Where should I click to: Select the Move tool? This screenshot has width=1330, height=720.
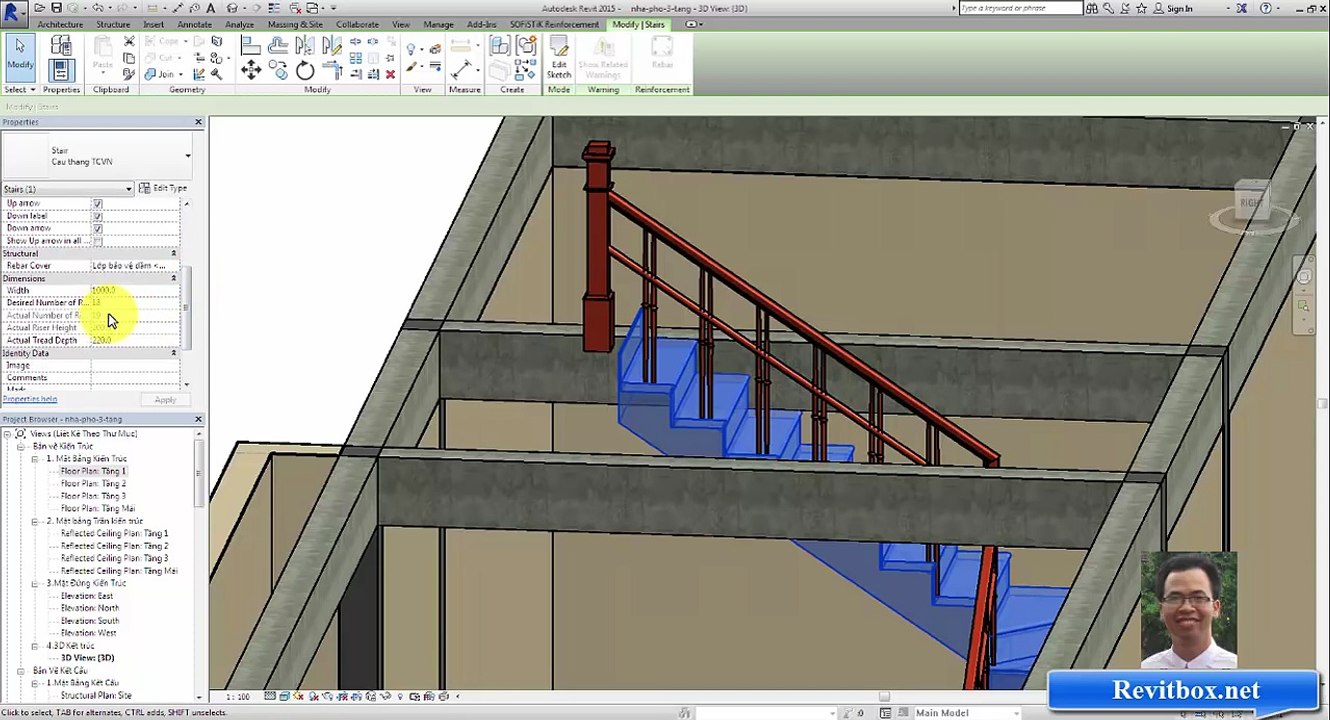251,70
